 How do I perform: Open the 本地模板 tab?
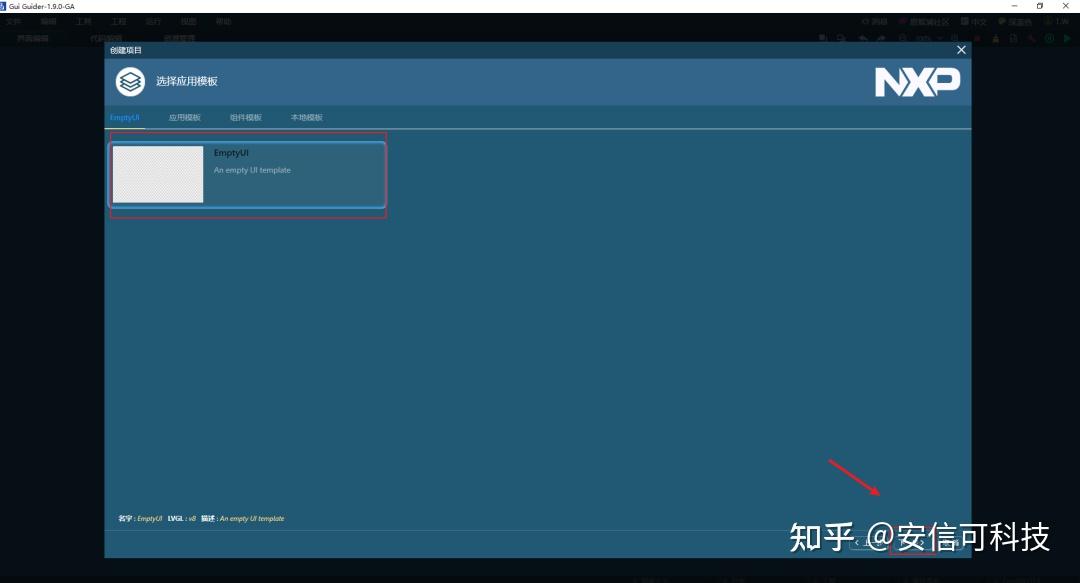(x=307, y=117)
